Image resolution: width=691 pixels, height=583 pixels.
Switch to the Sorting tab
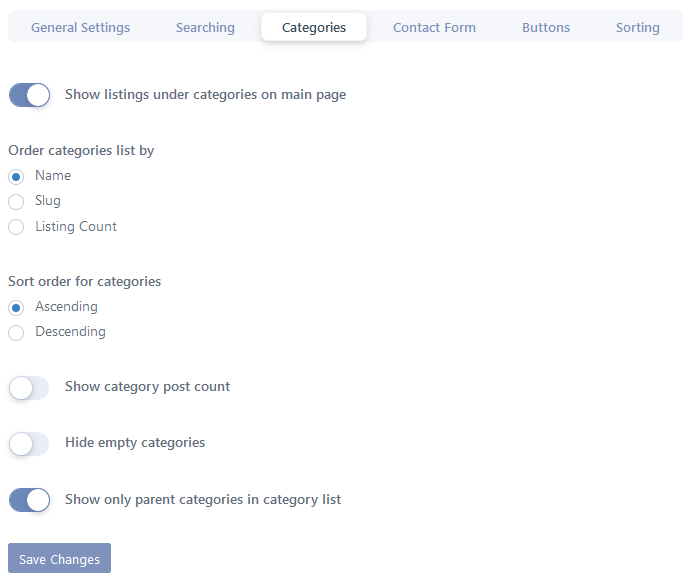pyautogui.click(x=637, y=27)
